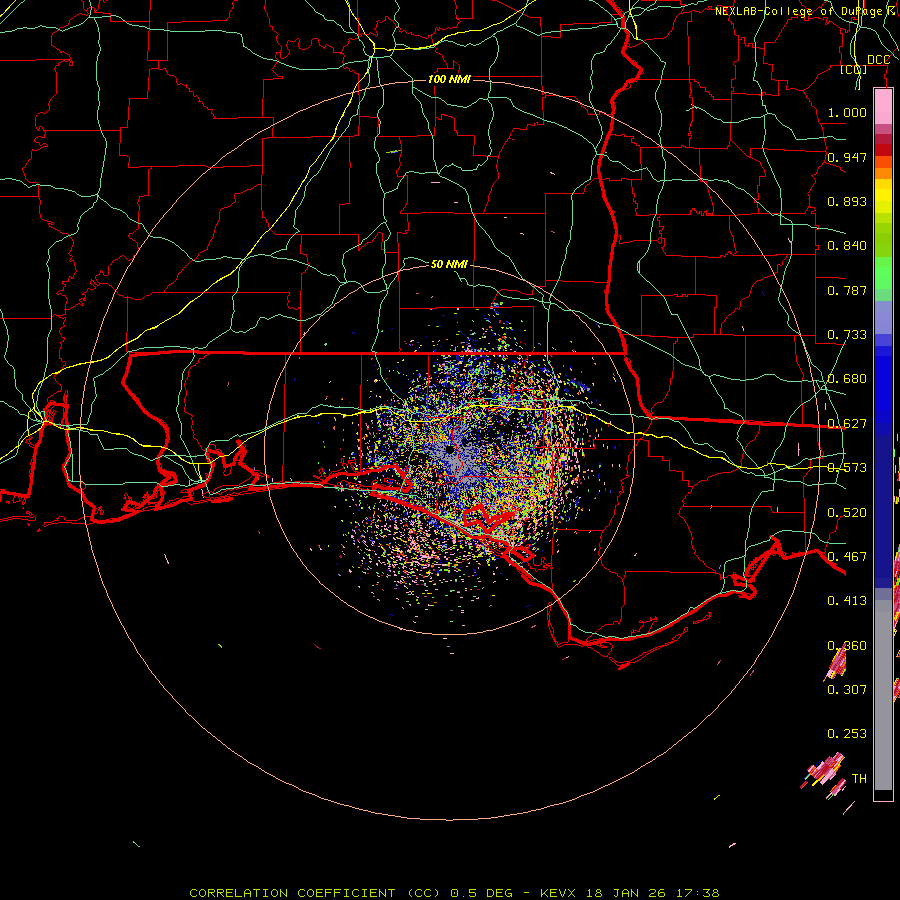
Task: Click the TH threshold label on the scale
Action: tap(859, 779)
